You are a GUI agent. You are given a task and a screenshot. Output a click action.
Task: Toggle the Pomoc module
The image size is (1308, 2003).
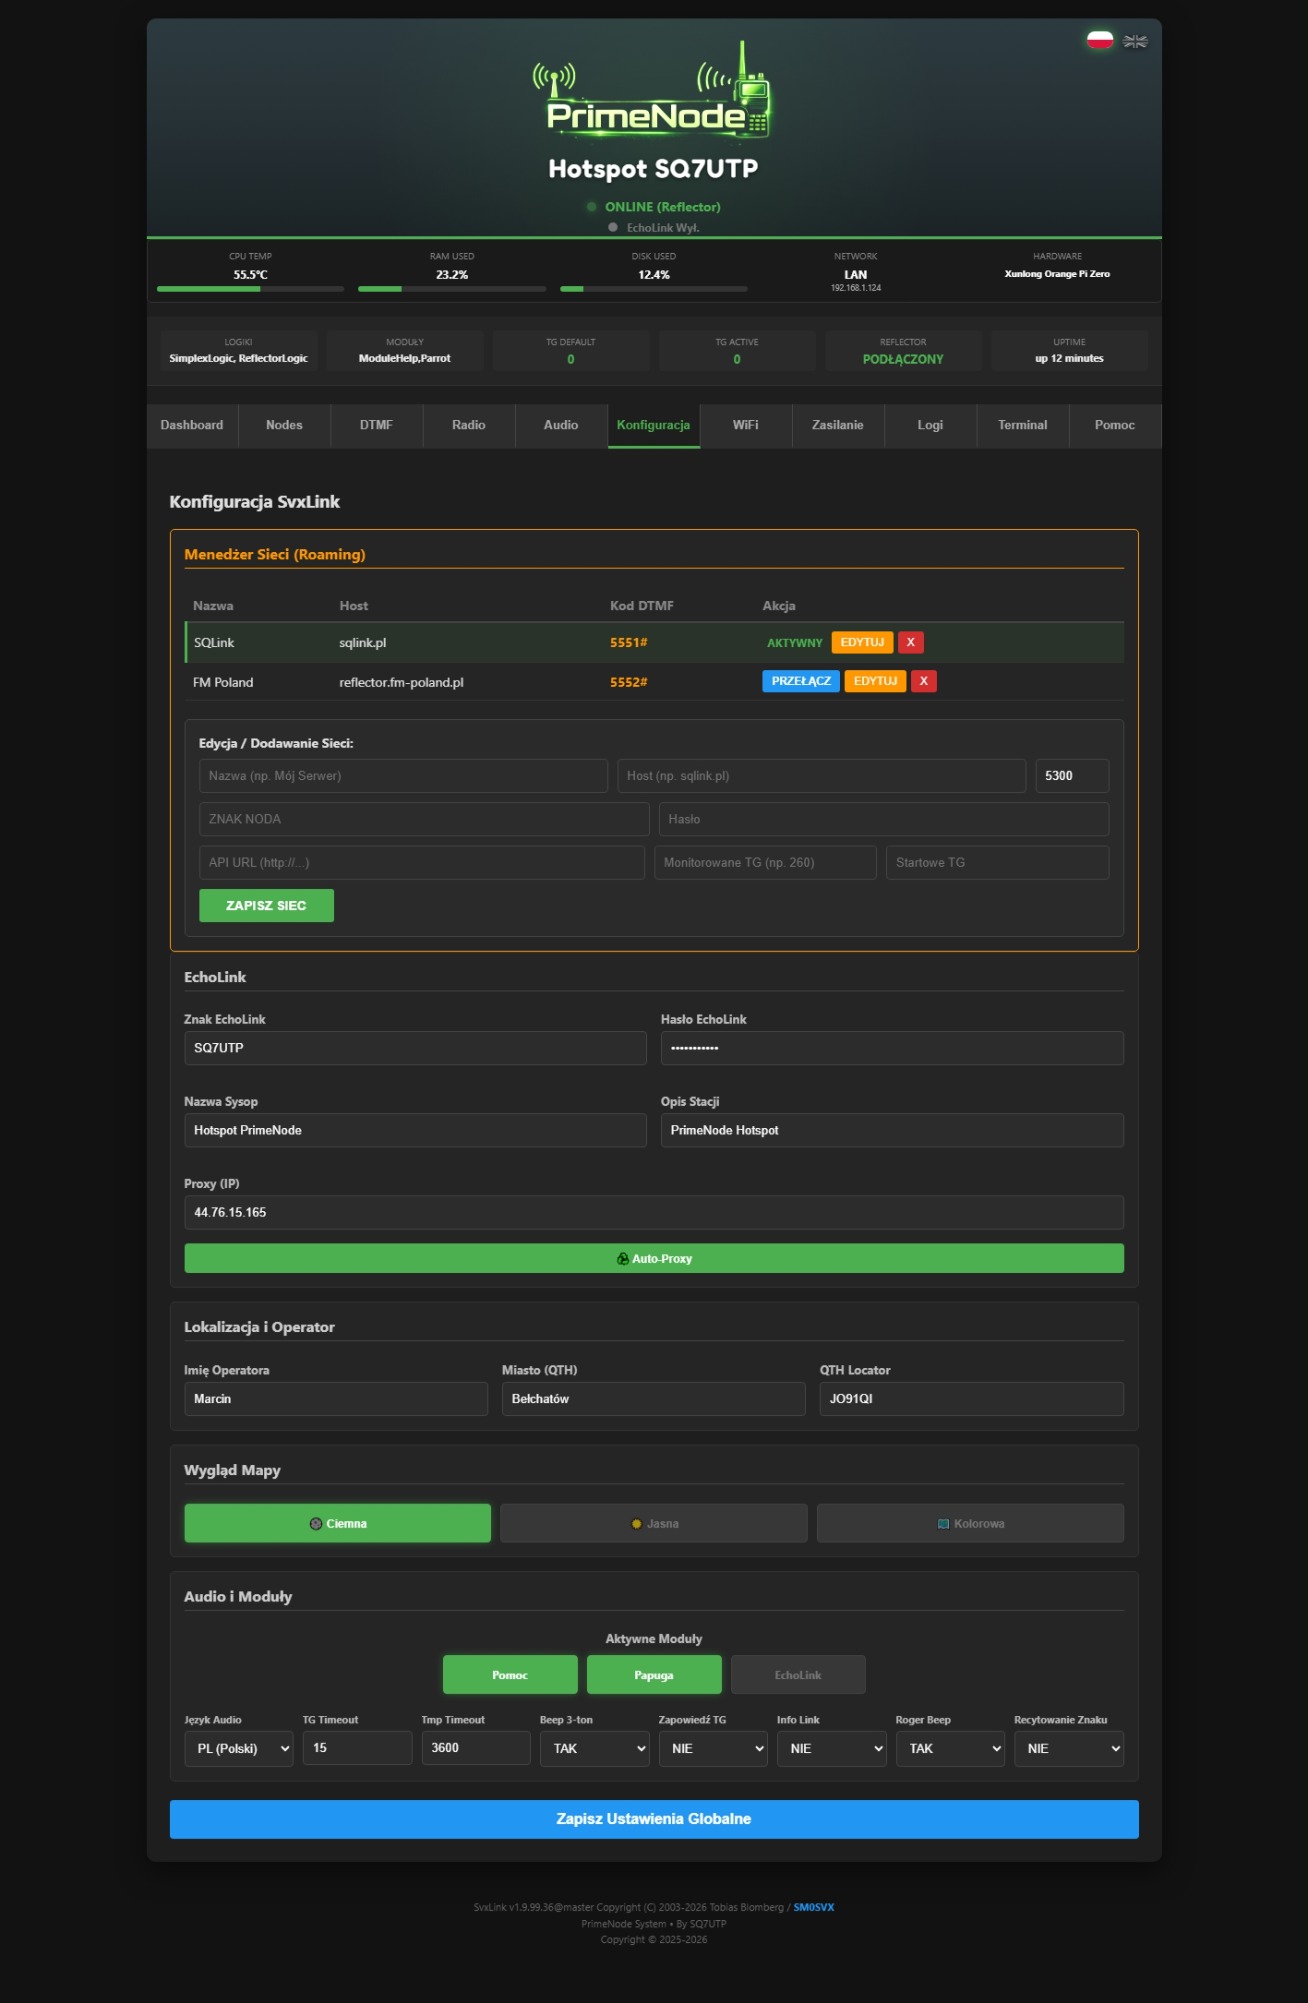coord(510,1675)
